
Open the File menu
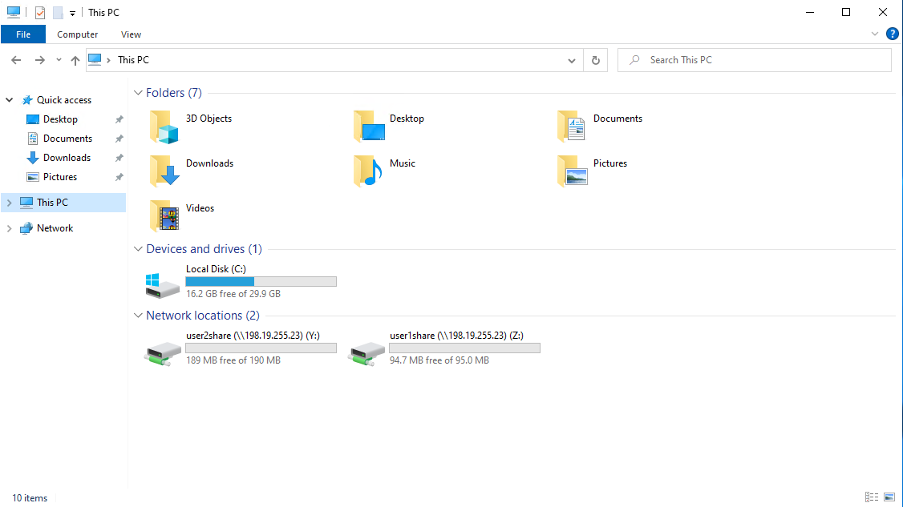(x=23, y=35)
